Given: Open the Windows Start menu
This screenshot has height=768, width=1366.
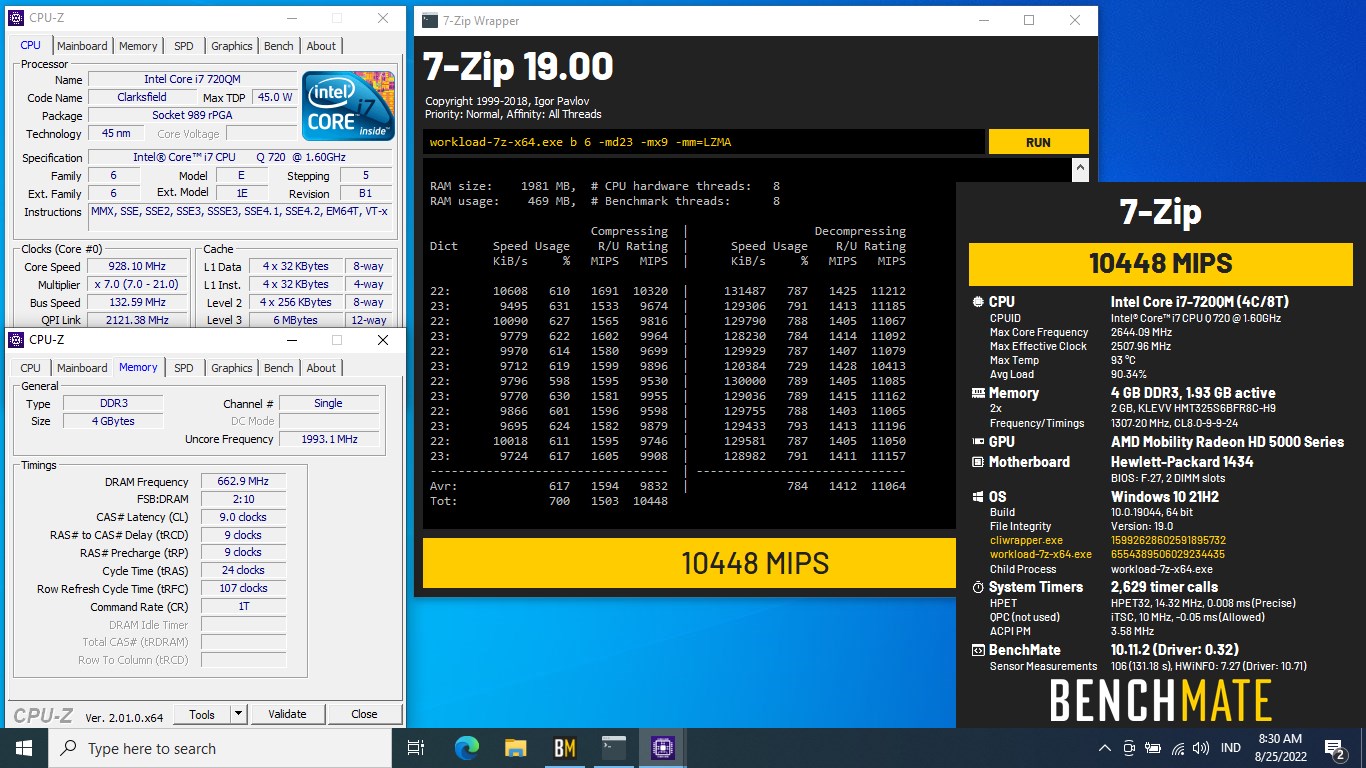Looking at the screenshot, I should click(x=23, y=748).
